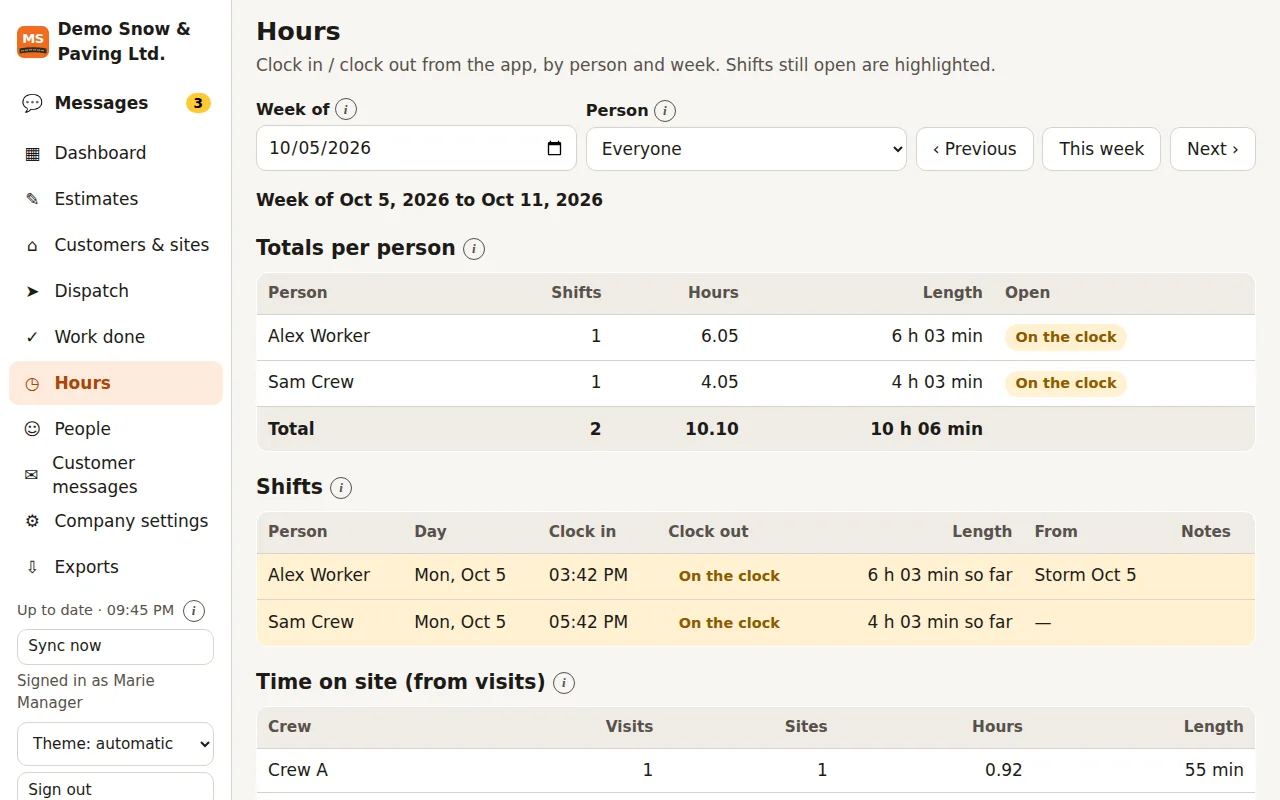This screenshot has width=1280, height=800.
Task: Advance to the Next week
Action: pyautogui.click(x=1213, y=149)
